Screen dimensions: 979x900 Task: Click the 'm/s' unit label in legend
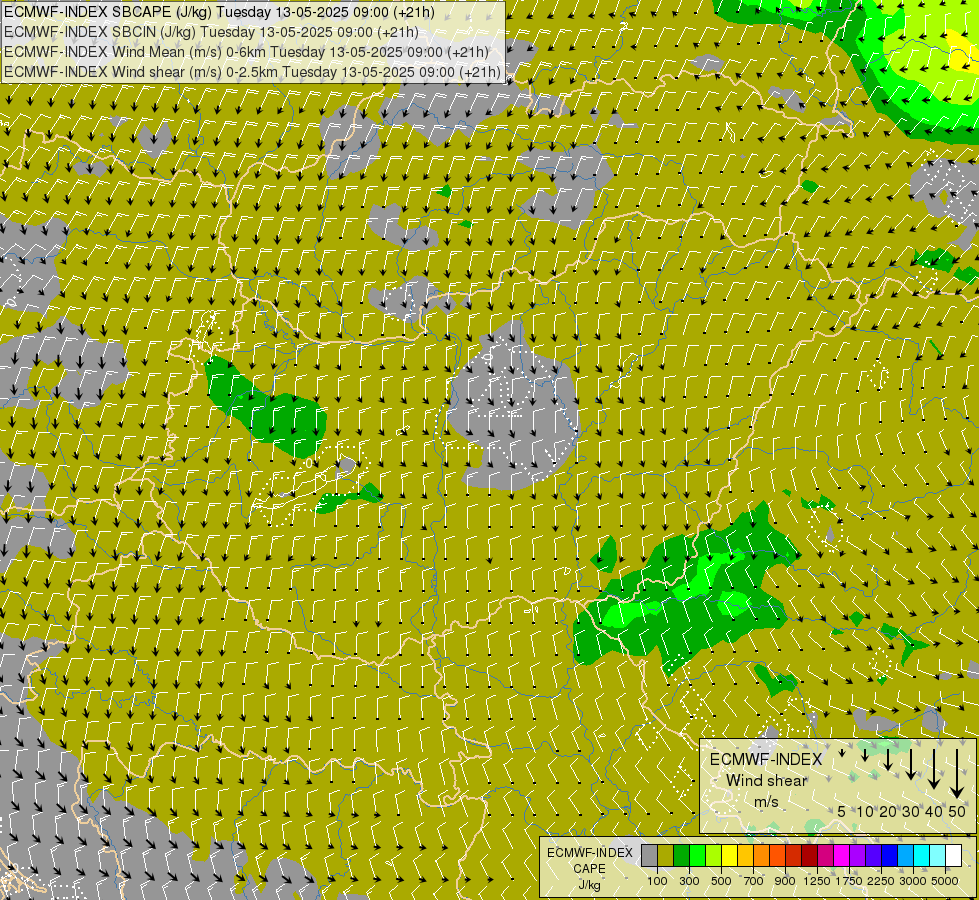tap(766, 802)
